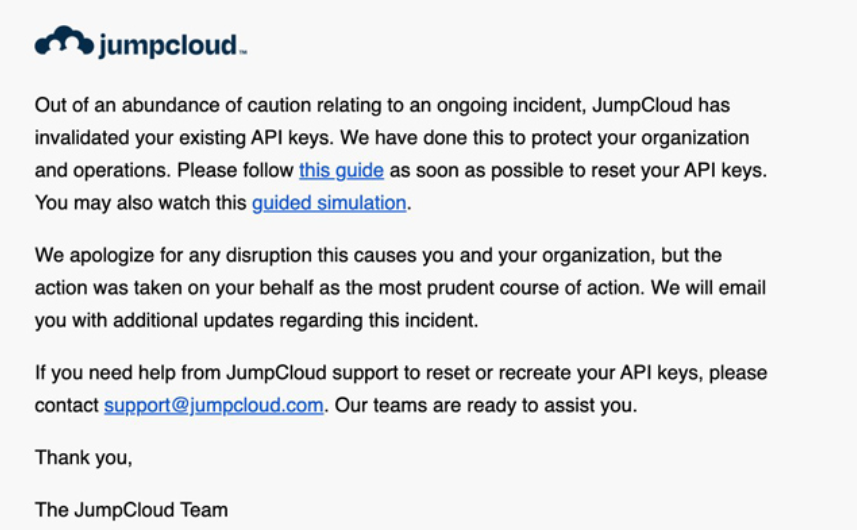Click the text 'Our teams are ready to assist you.'
Image resolution: width=857 pixels, height=530 pixels.
point(485,405)
